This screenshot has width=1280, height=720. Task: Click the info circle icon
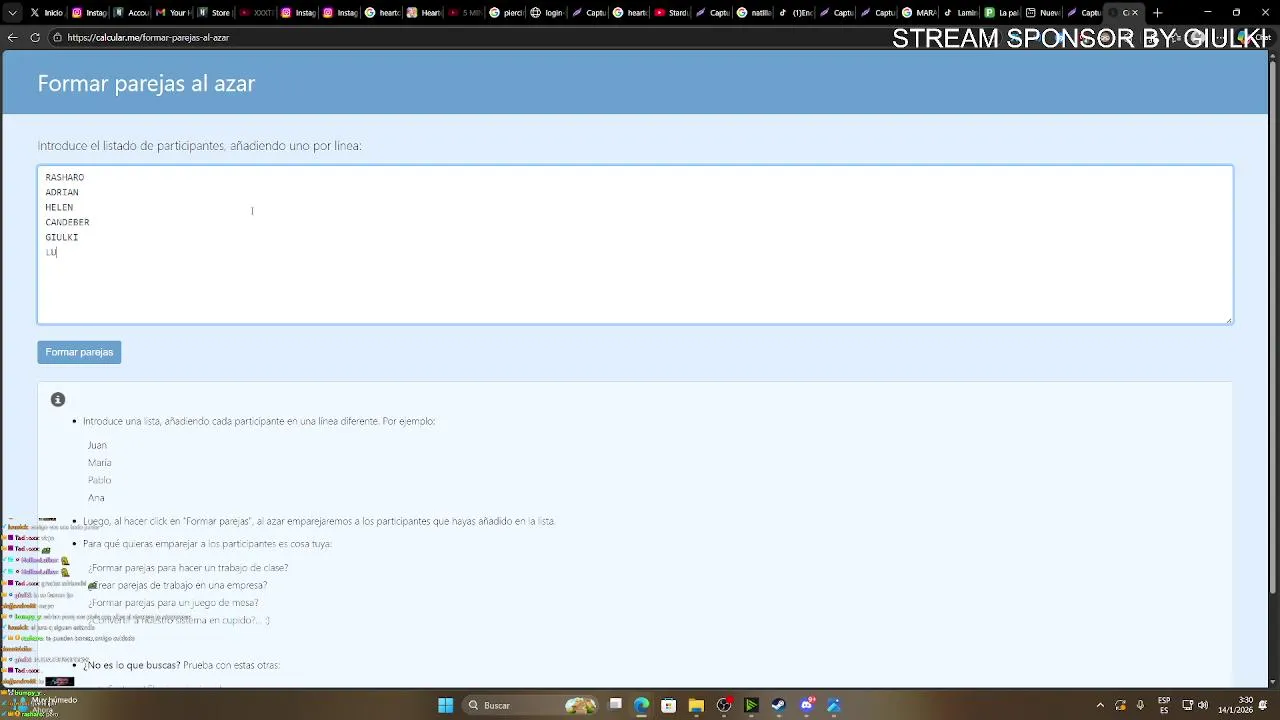coord(58,399)
